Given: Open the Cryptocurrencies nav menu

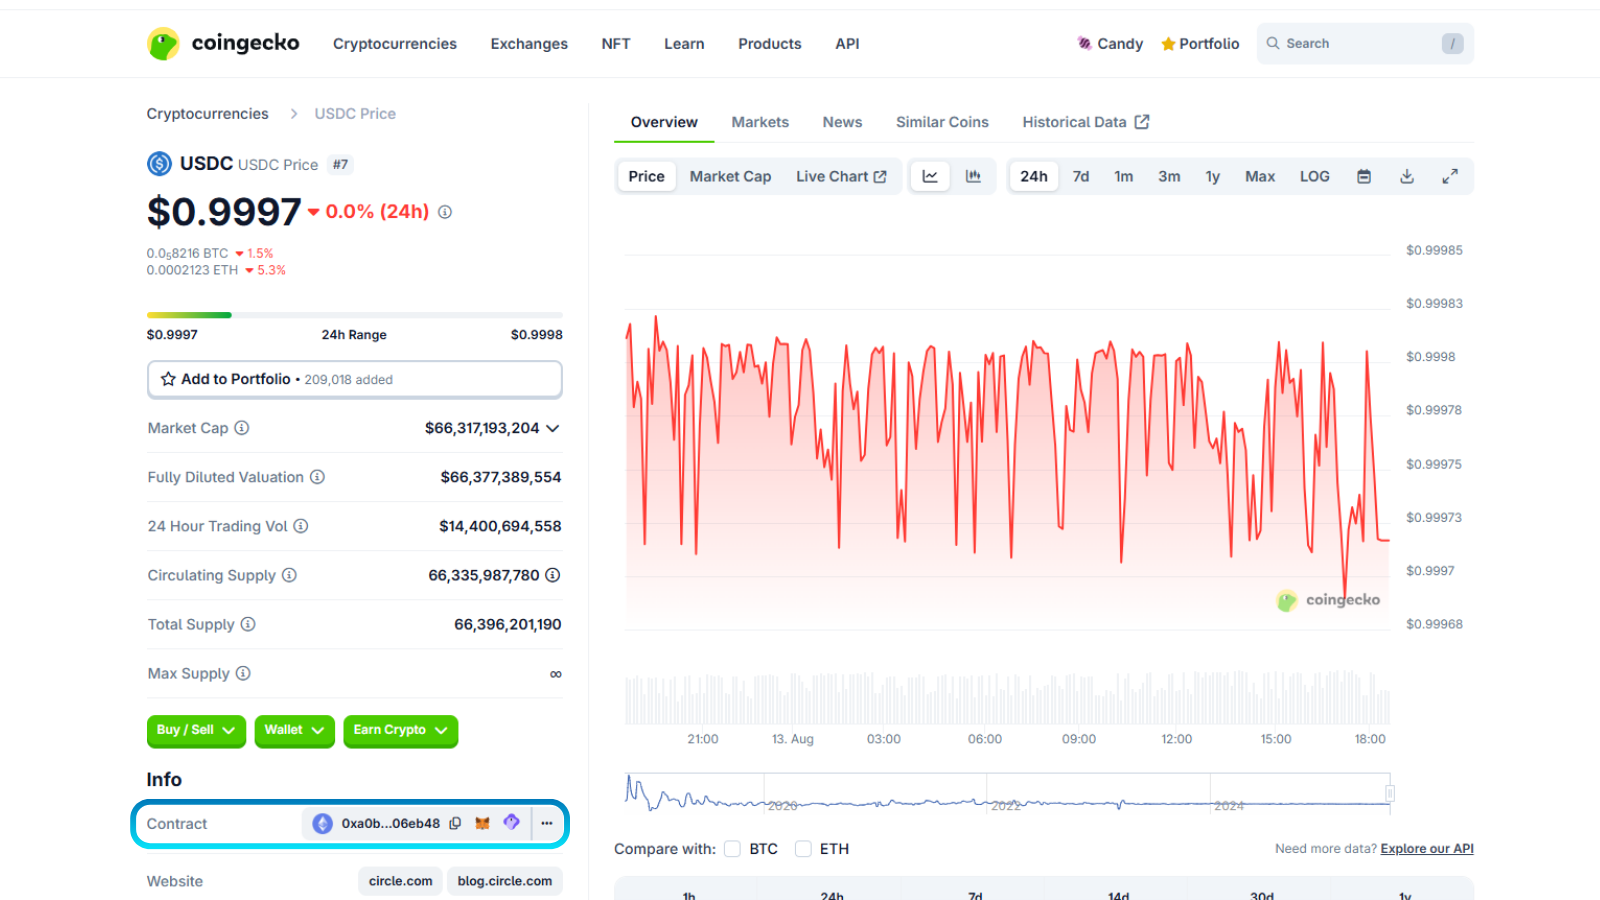Looking at the screenshot, I should tap(395, 44).
